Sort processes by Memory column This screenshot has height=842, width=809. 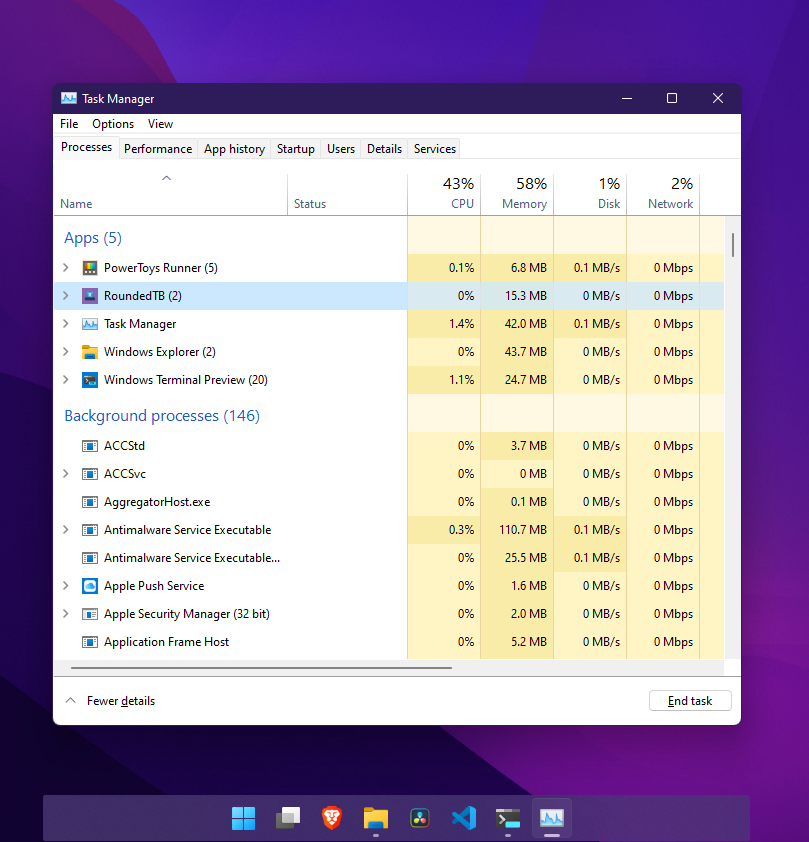517,195
